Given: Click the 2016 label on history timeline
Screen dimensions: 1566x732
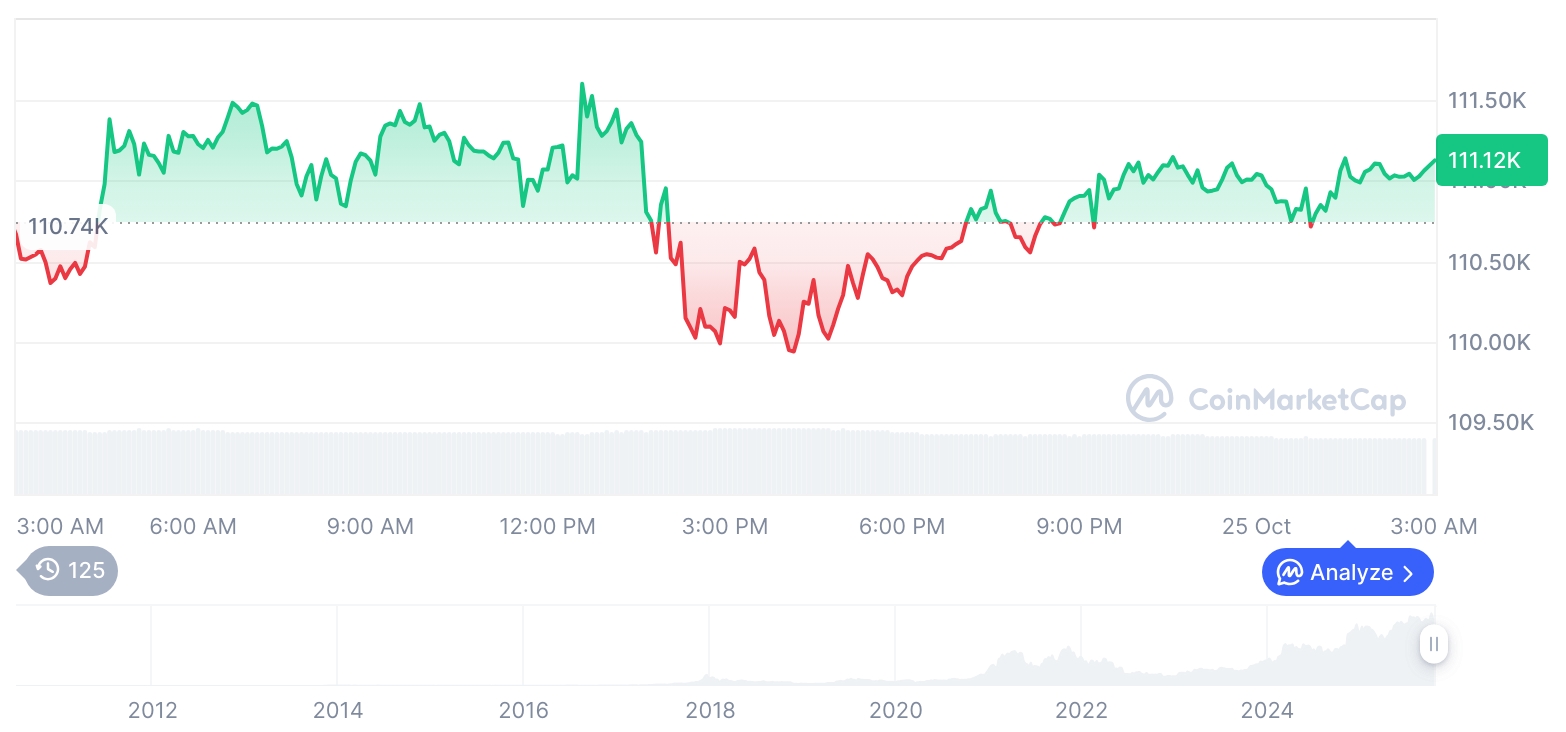Looking at the screenshot, I should tap(523, 710).
